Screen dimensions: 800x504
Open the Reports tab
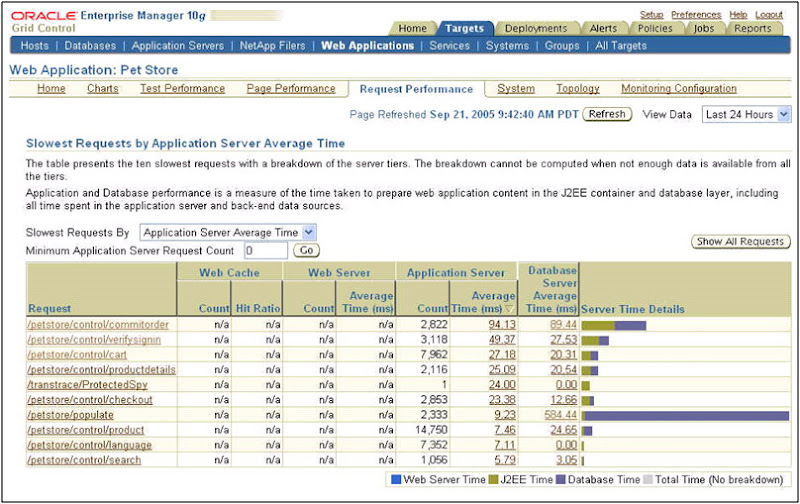753,29
